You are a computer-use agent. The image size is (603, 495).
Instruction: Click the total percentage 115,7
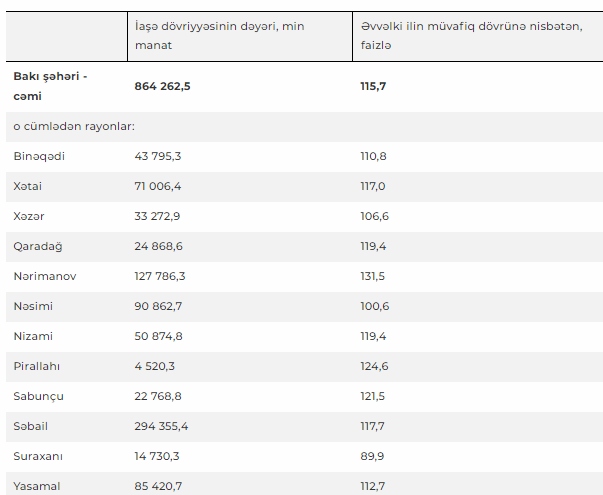tap(373, 86)
